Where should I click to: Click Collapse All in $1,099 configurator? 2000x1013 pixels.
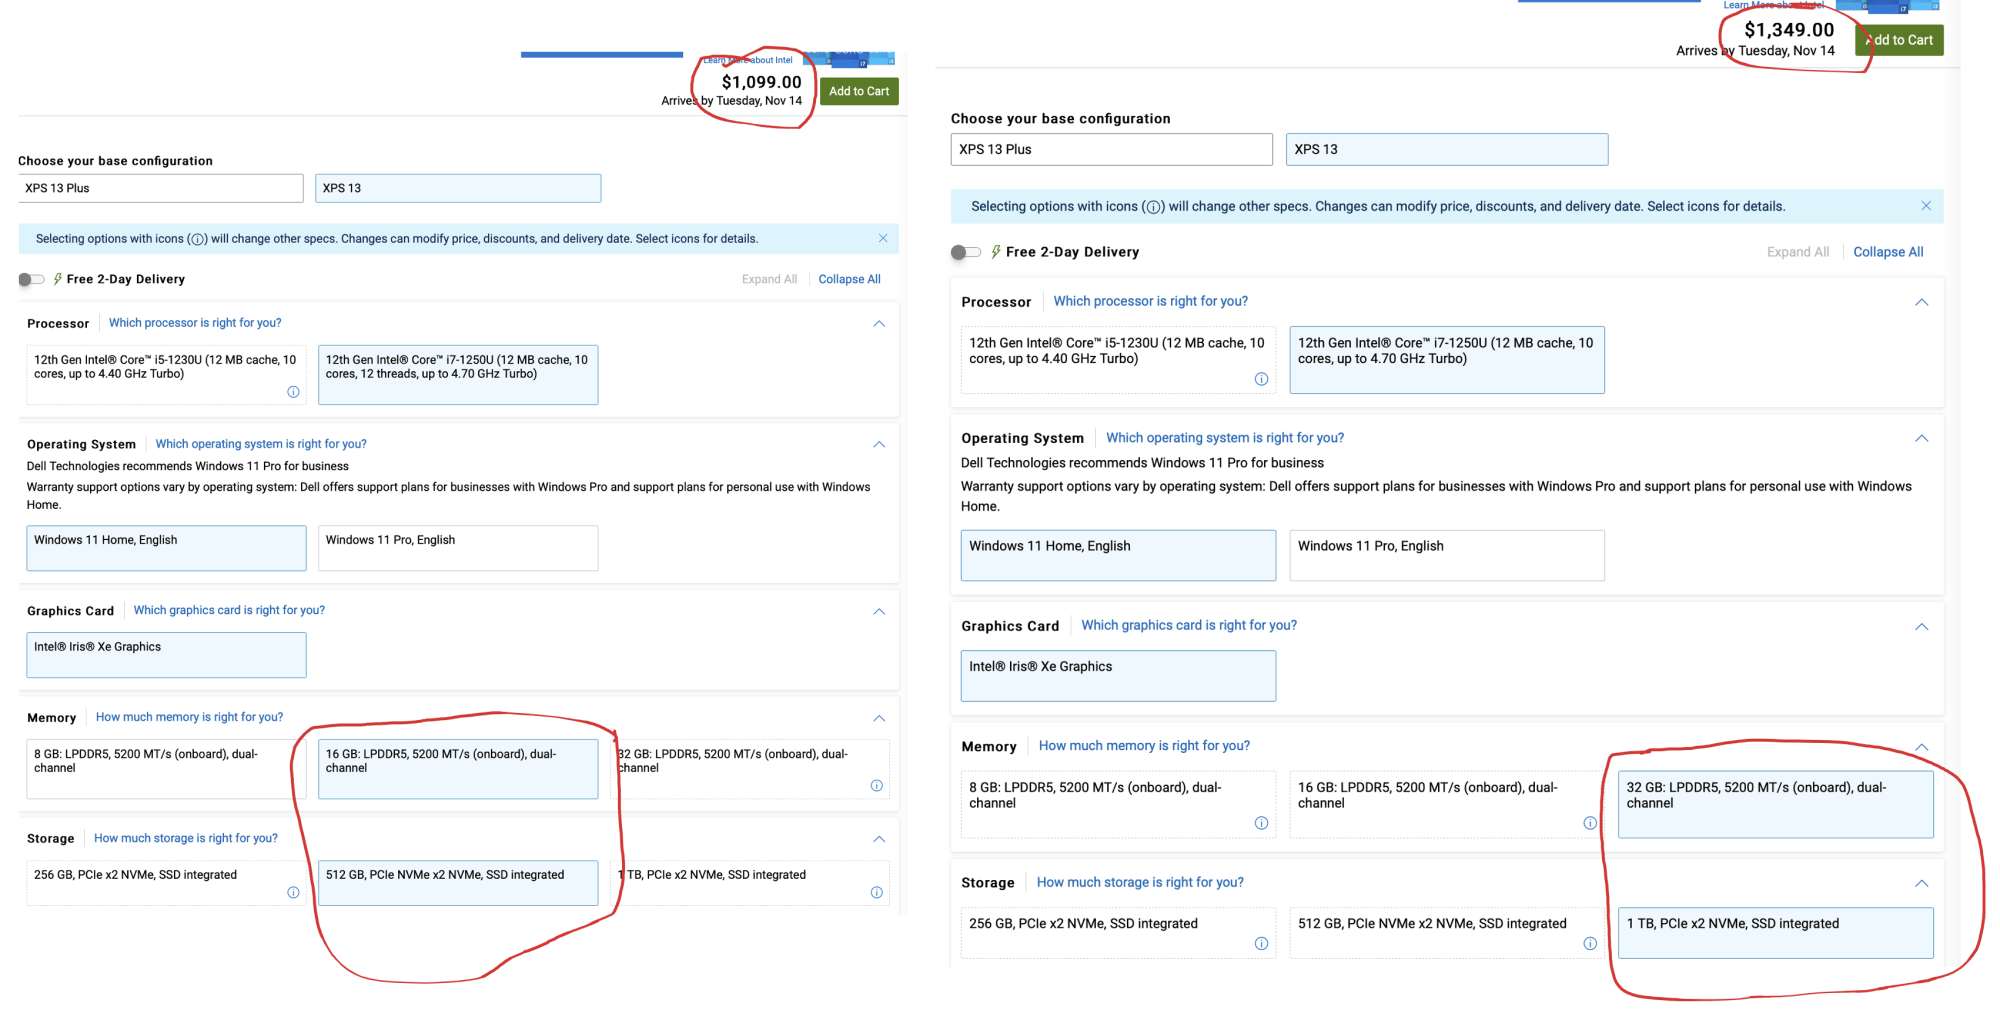click(x=849, y=279)
